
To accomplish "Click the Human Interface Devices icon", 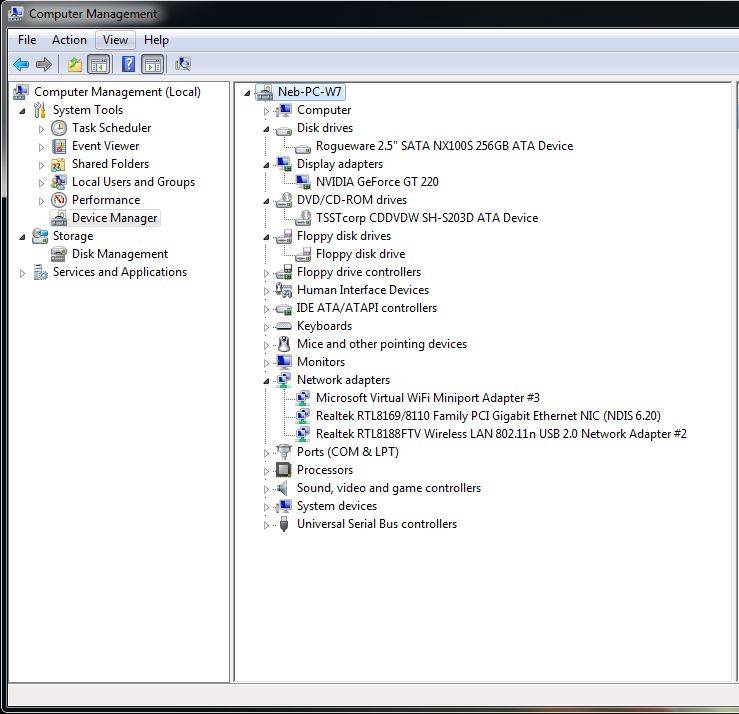I will pos(284,290).
